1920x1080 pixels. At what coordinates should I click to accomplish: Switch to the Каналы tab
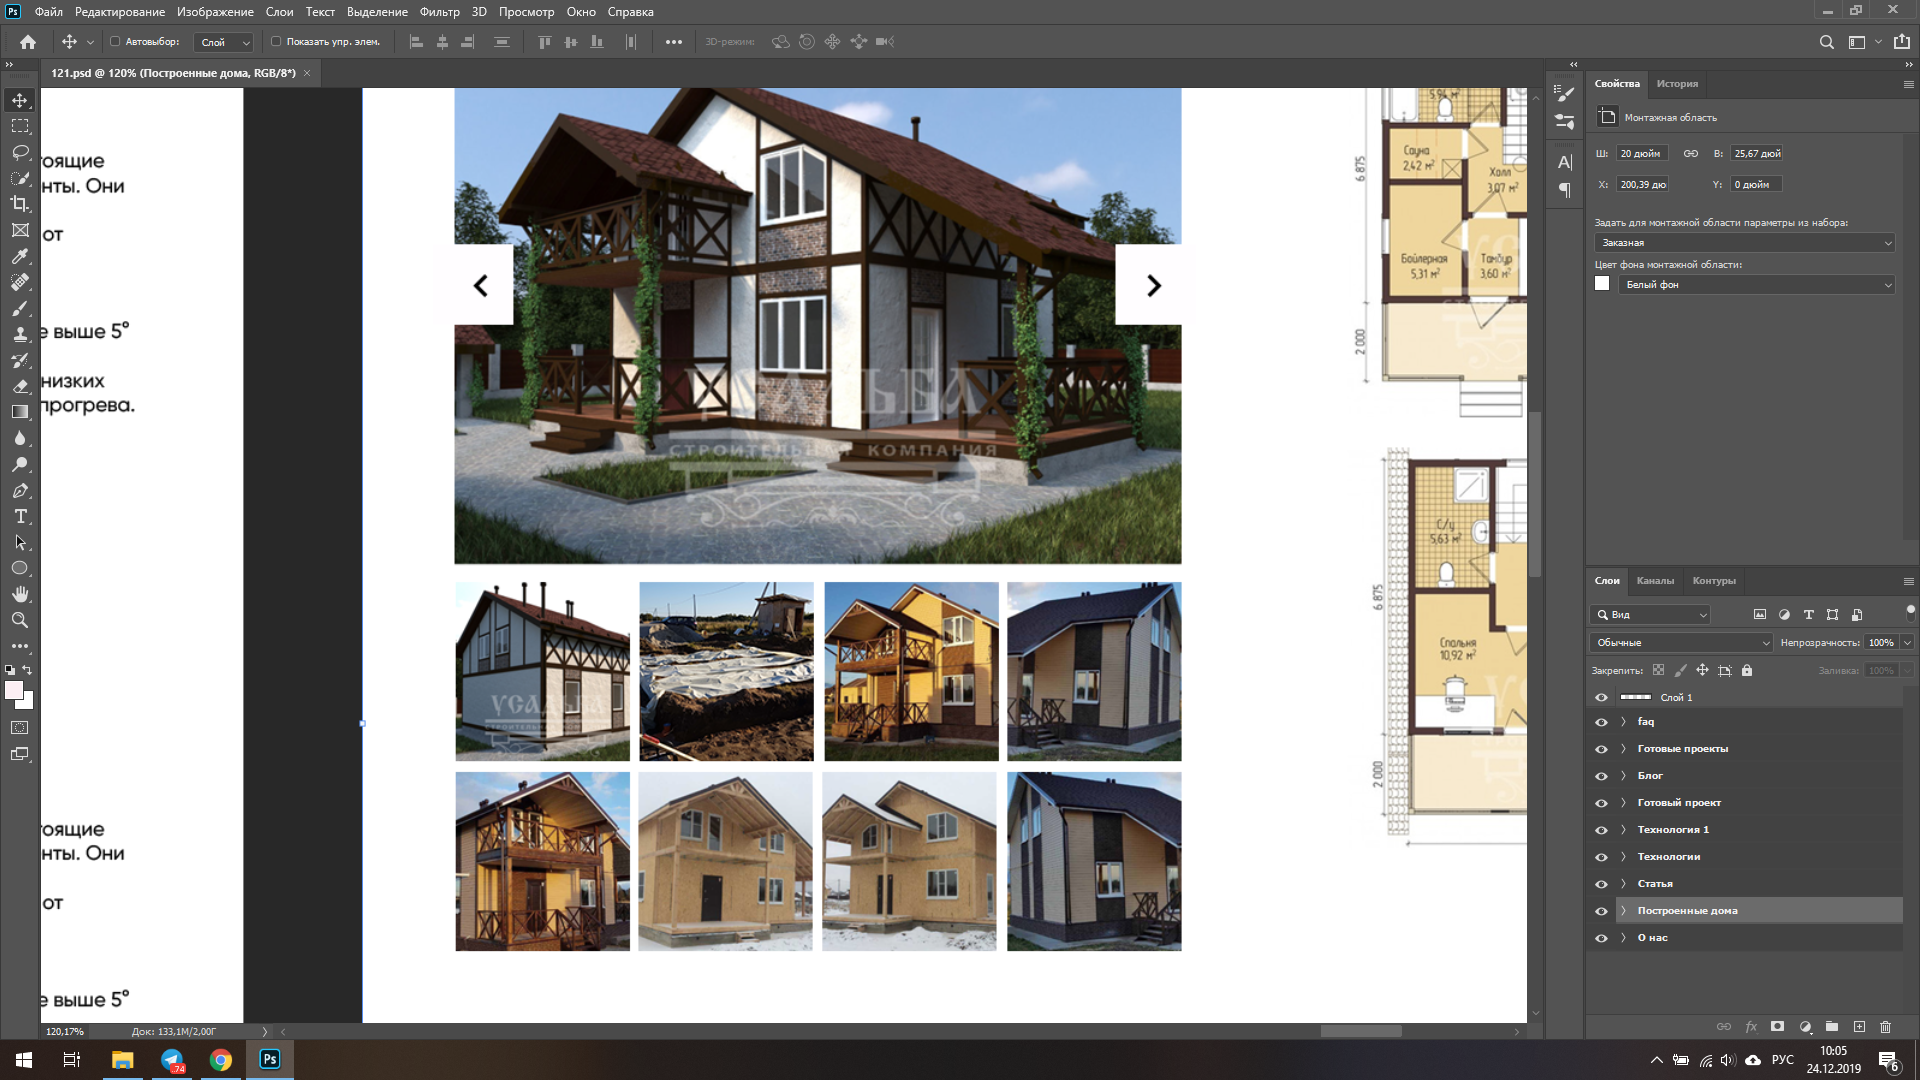(1655, 581)
